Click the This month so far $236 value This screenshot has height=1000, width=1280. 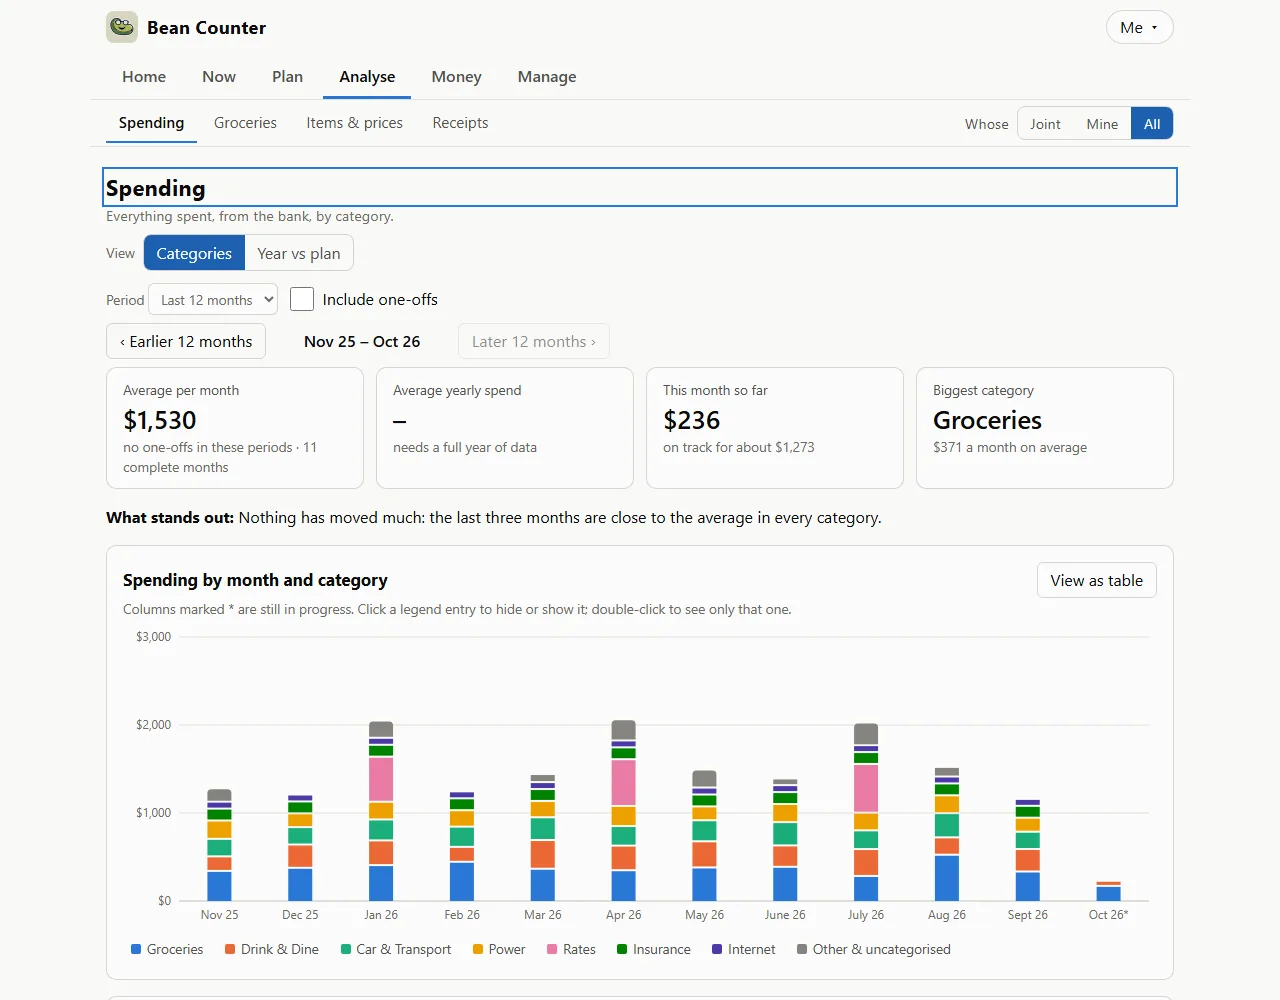coord(692,420)
